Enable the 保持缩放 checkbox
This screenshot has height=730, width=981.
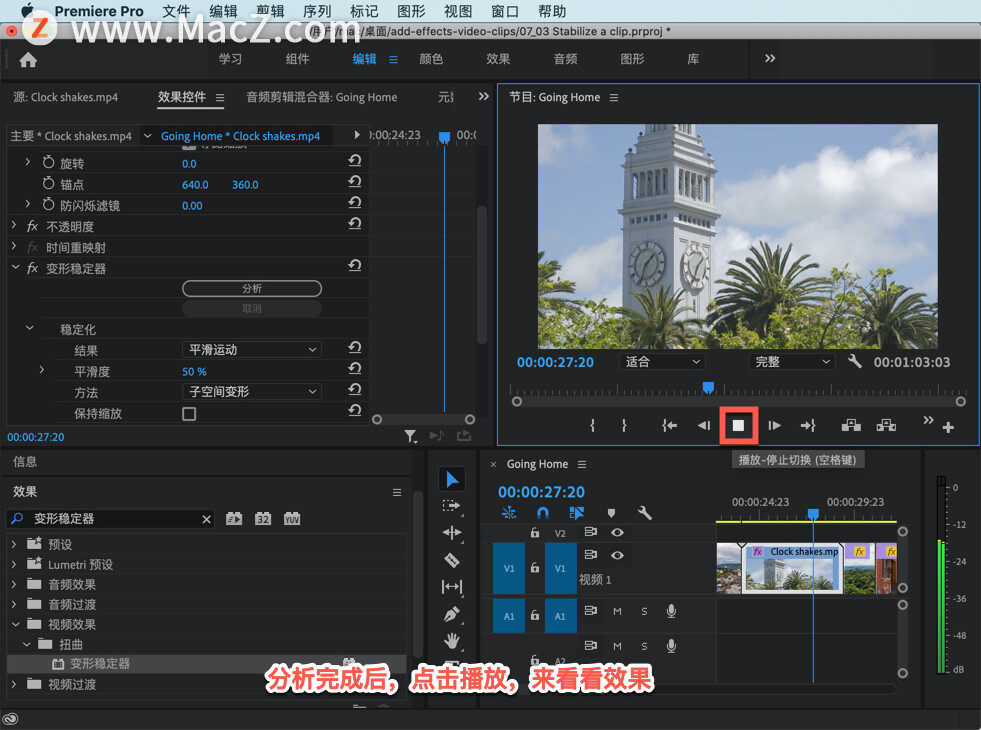pos(189,413)
